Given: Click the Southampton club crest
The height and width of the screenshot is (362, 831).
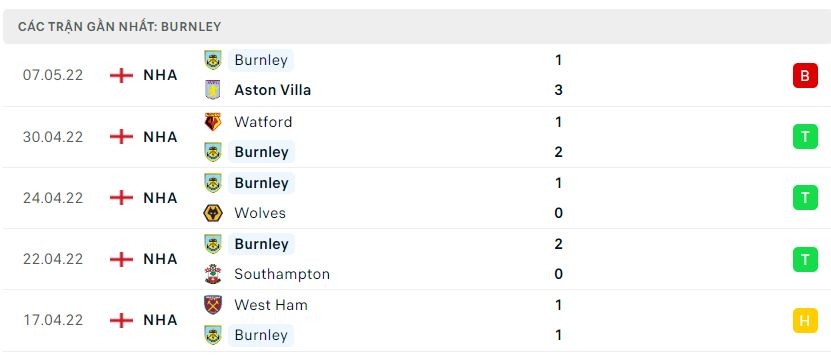Looking at the screenshot, I should 213,274.
